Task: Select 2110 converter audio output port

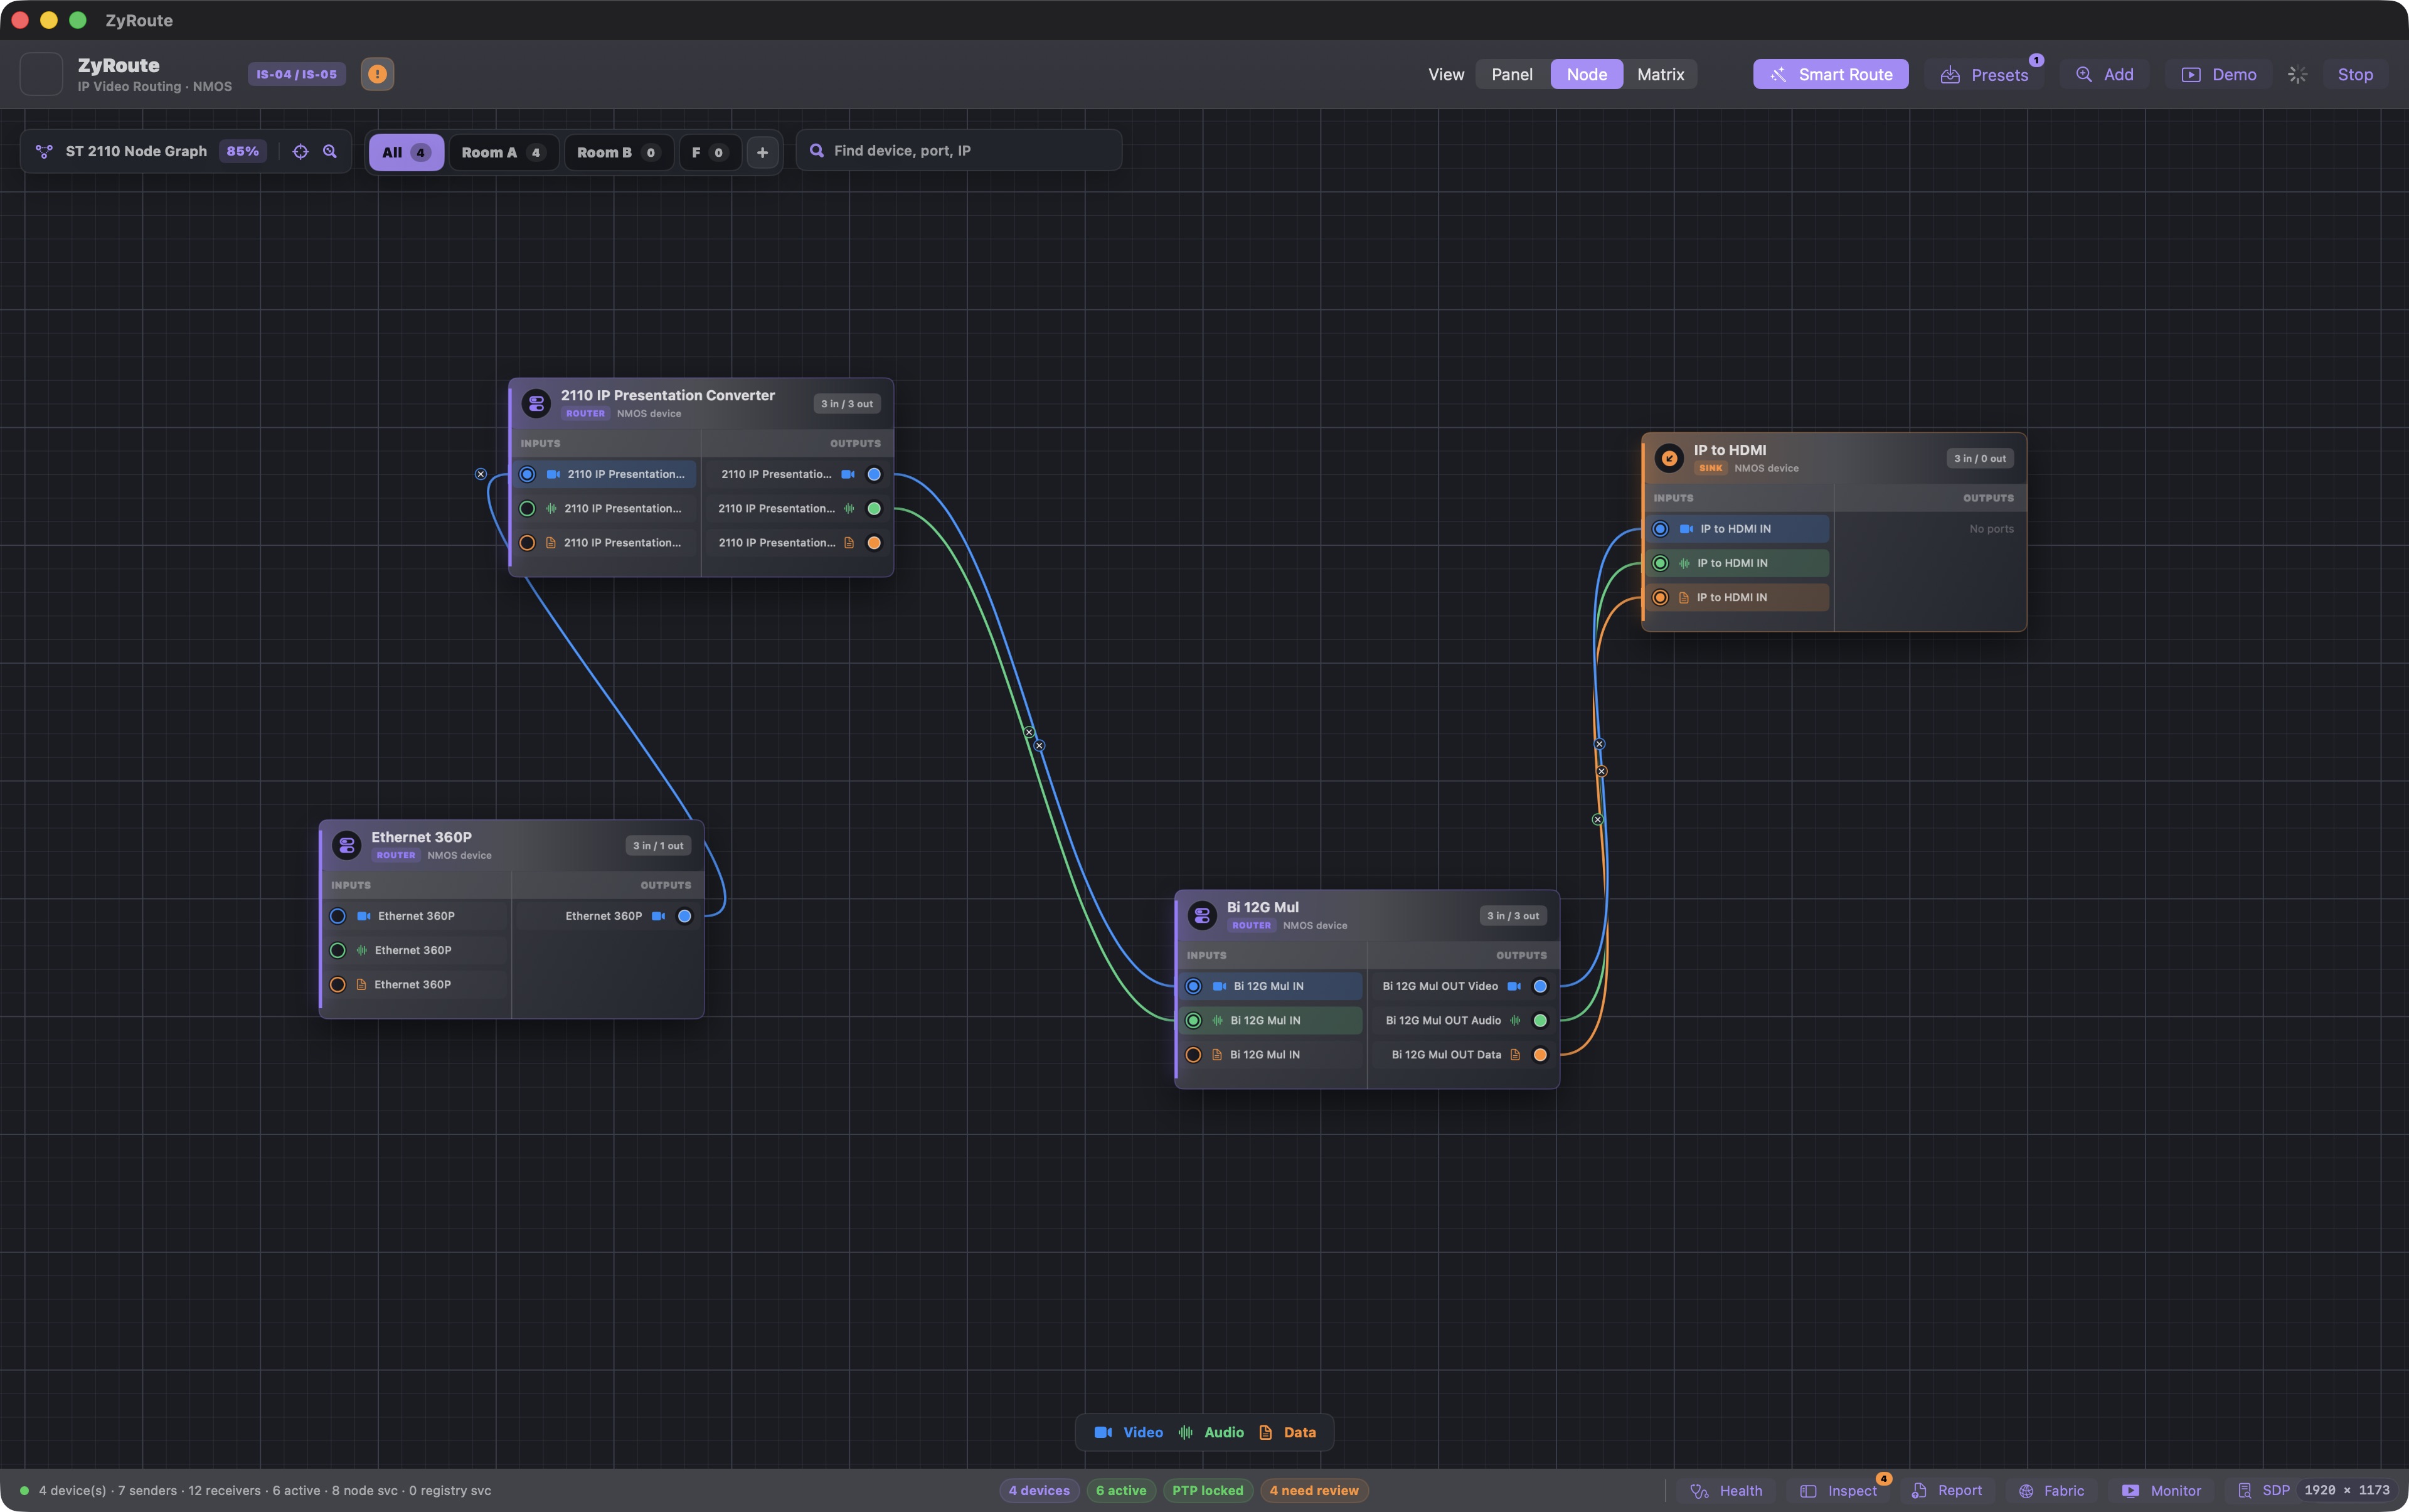Action: [x=874, y=509]
